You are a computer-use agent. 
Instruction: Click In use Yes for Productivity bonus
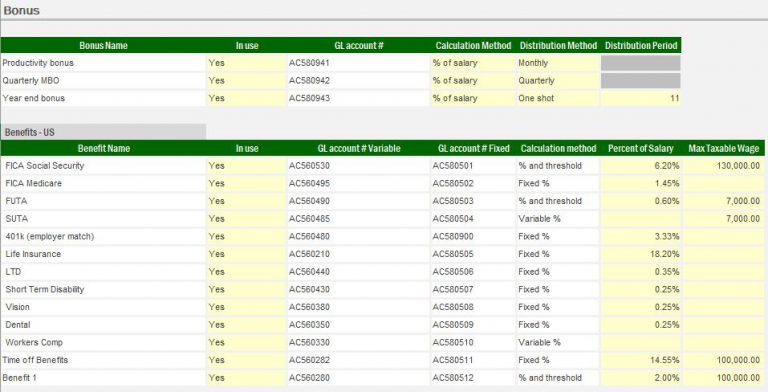point(246,63)
